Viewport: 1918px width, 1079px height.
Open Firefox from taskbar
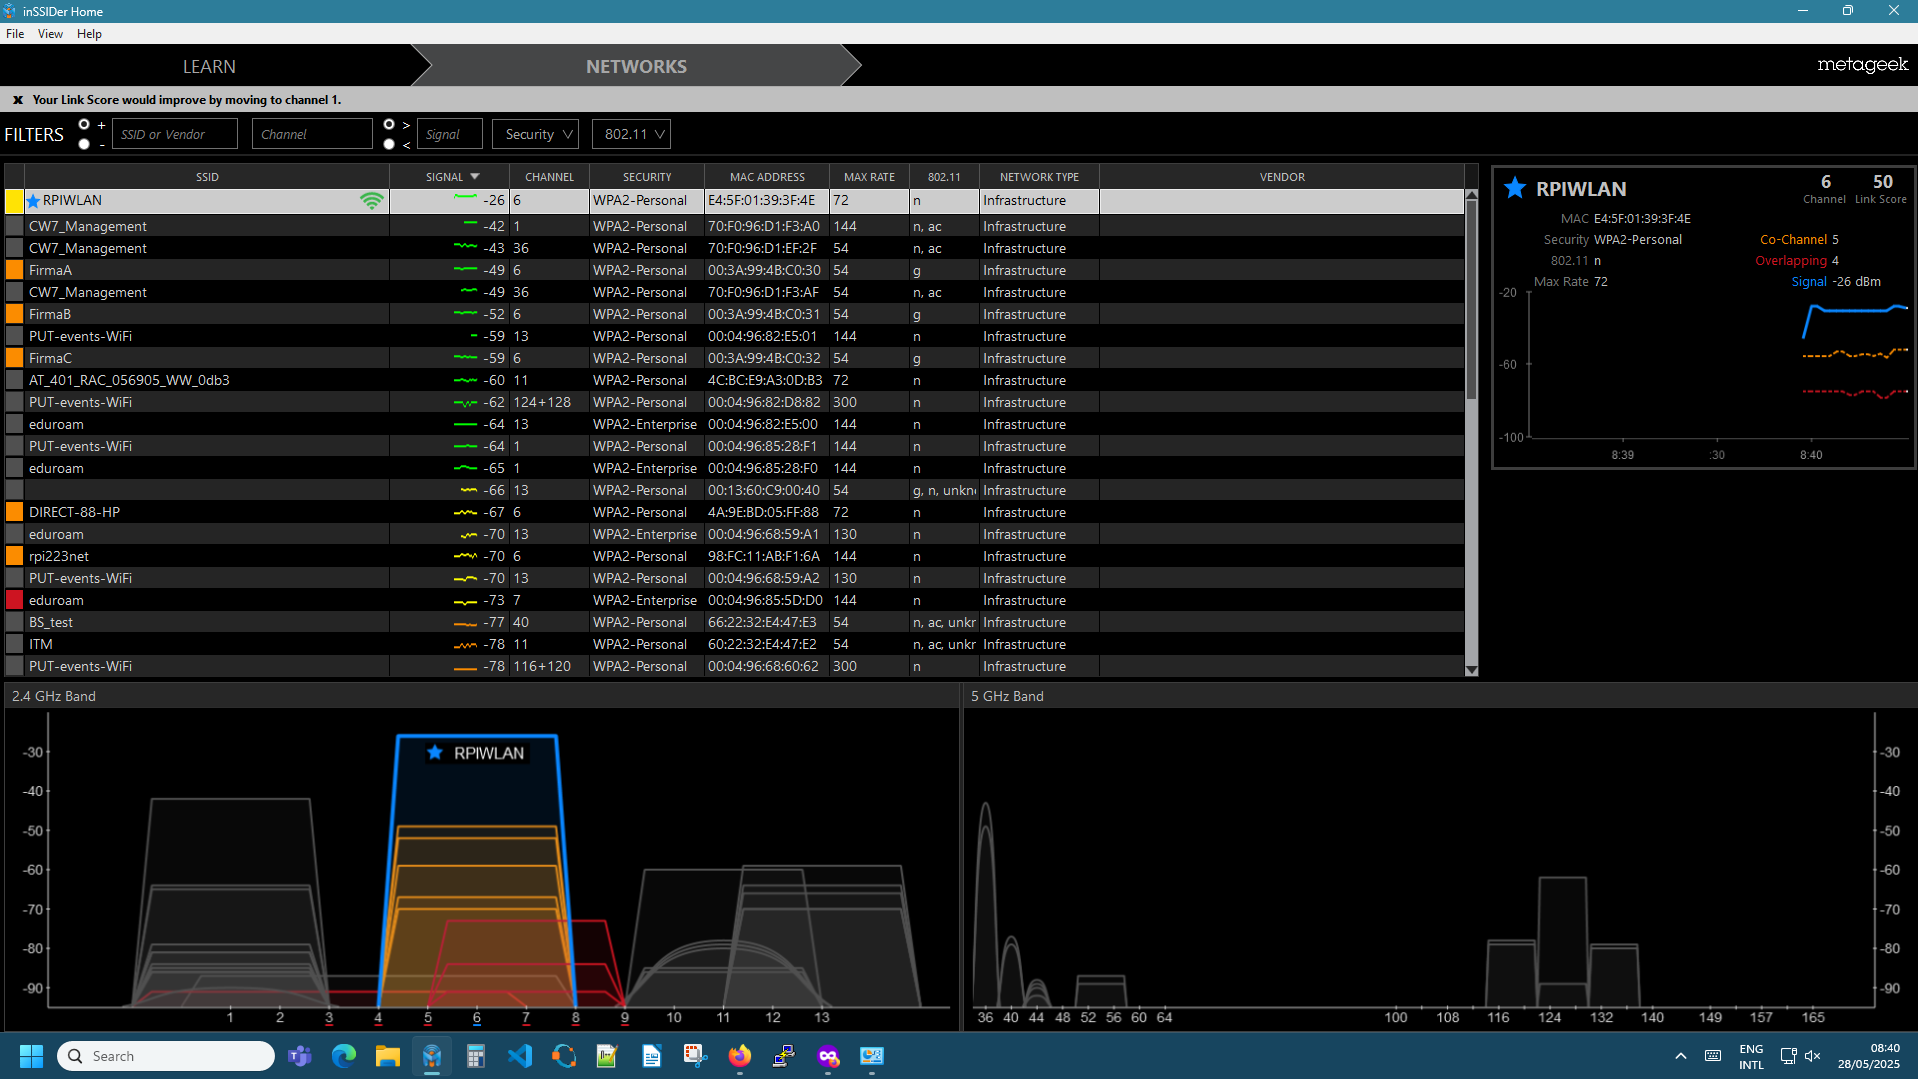(x=740, y=1056)
